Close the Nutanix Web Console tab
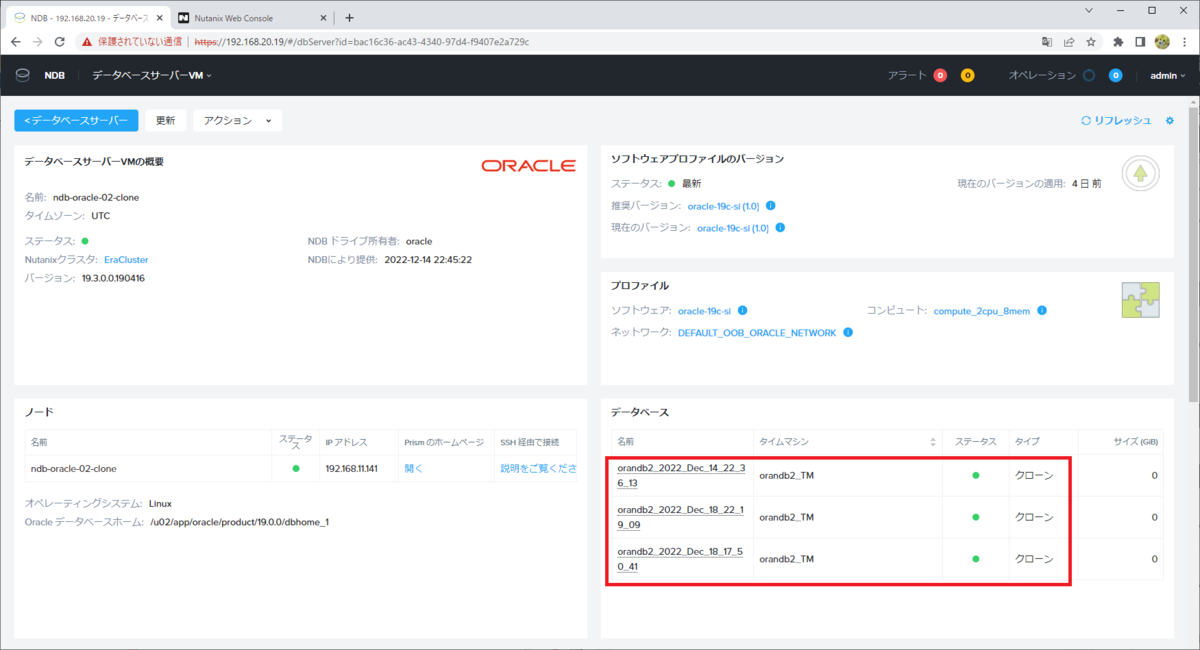1200x650 pixels. click(324, 18)
